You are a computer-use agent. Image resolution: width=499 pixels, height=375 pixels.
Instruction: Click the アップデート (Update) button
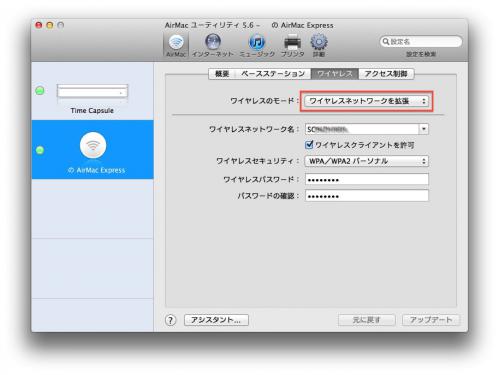(431, 320)
